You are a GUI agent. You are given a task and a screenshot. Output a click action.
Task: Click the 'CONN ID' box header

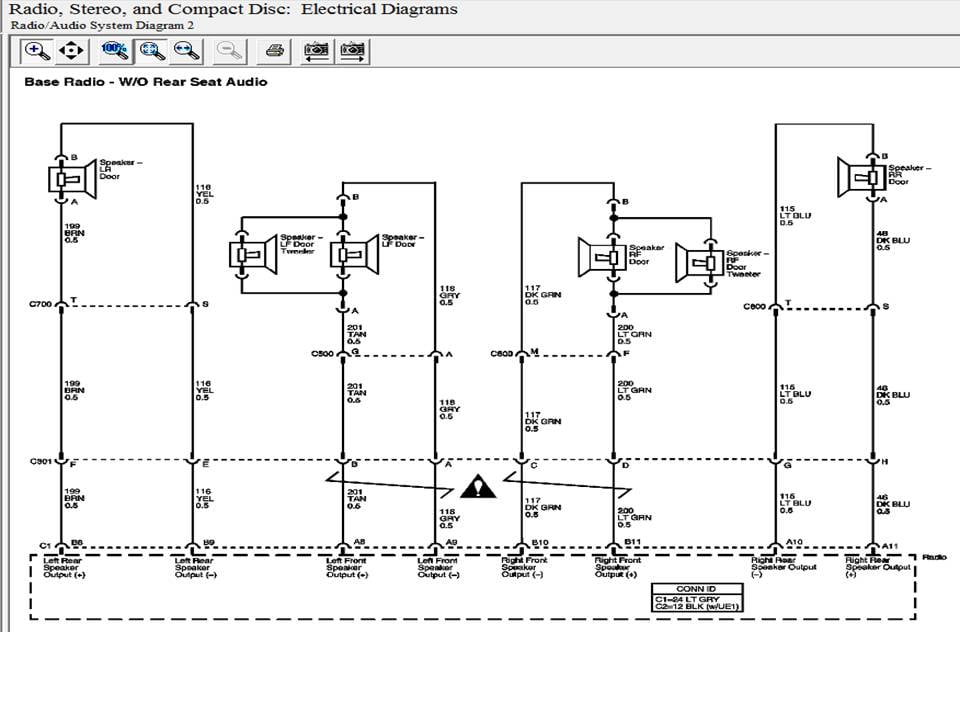pos(696,588)
